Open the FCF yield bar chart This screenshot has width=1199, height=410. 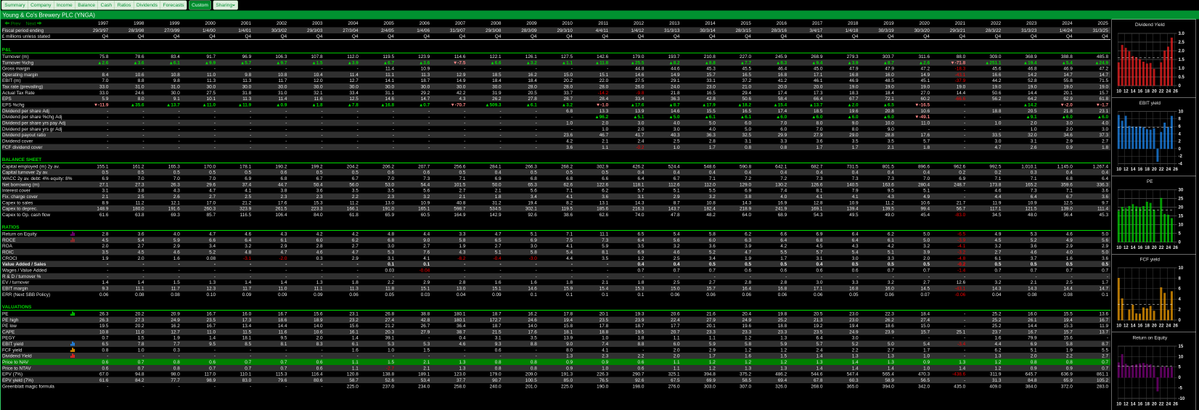click(1154, 293)
